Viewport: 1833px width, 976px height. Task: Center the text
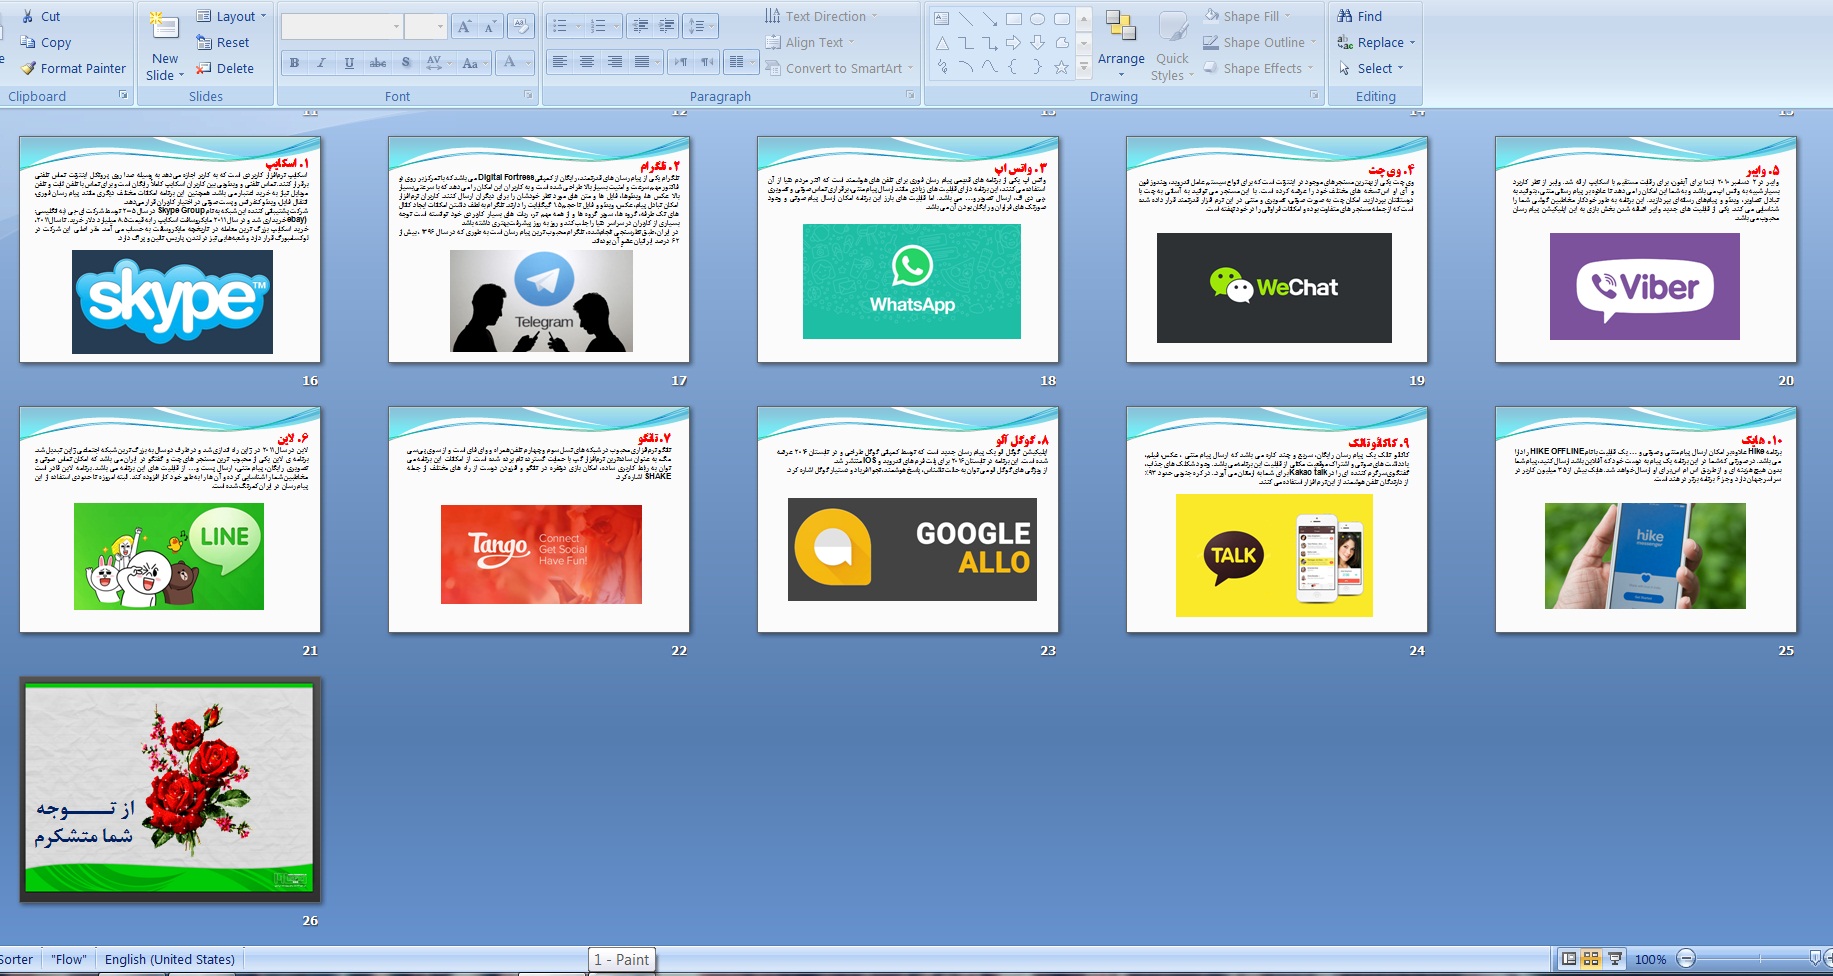tap(586, 62)
